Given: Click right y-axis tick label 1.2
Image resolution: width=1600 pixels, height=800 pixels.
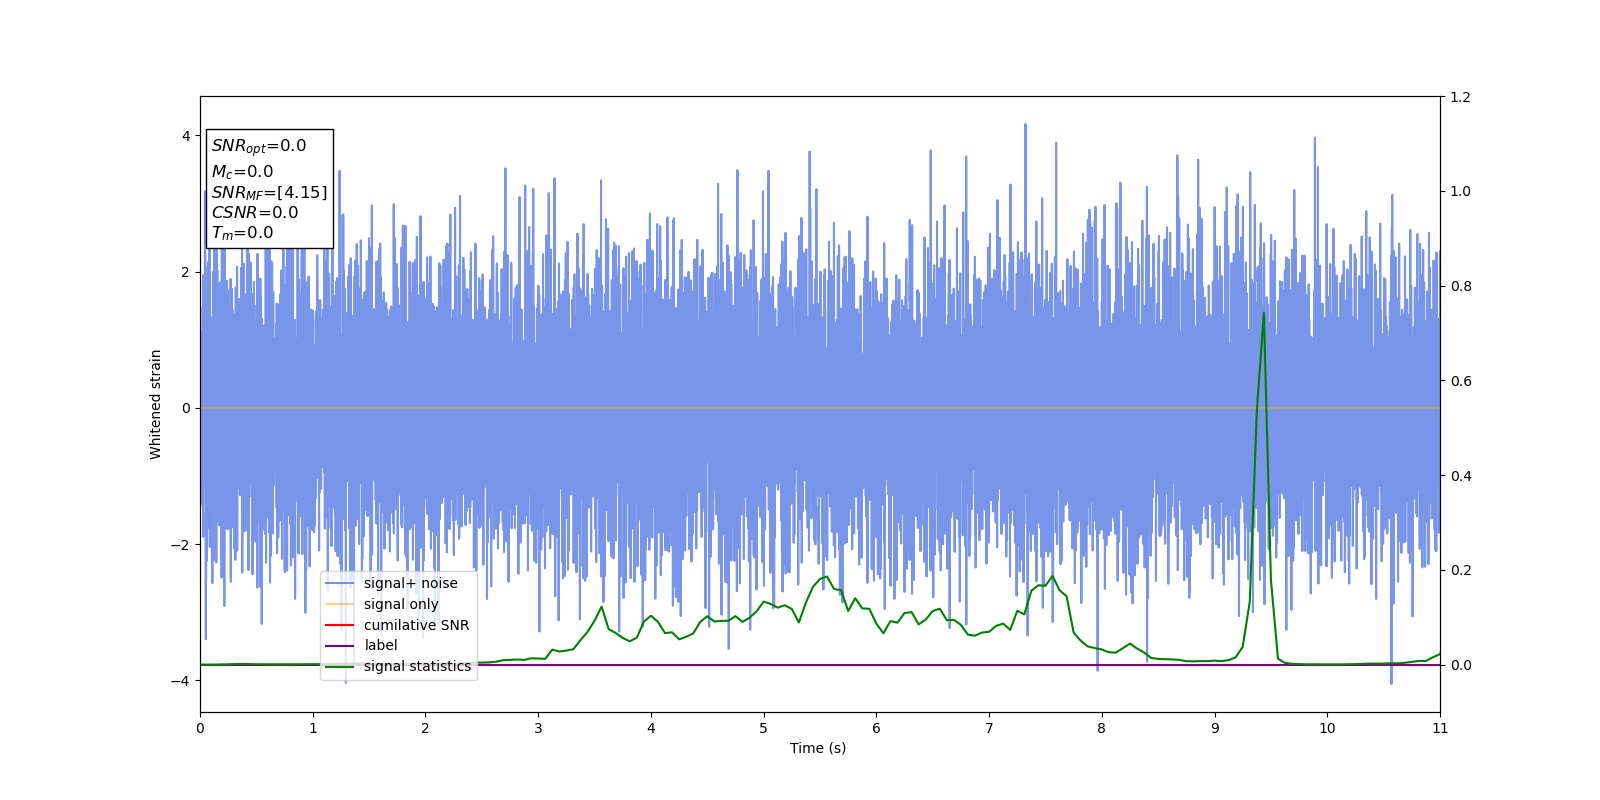Looking at the screenshot, I should click(x=1460, y=97).
